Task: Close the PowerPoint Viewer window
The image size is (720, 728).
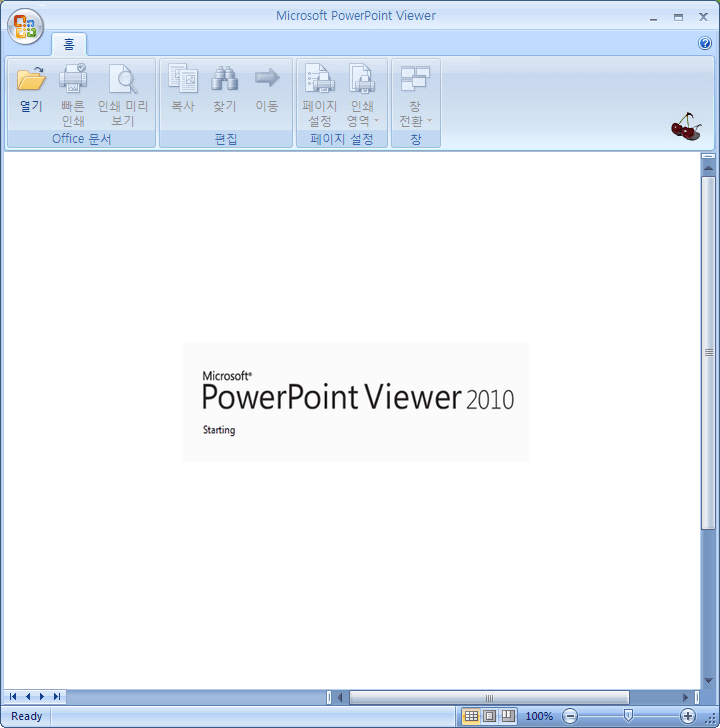Action: pos(703,17)
